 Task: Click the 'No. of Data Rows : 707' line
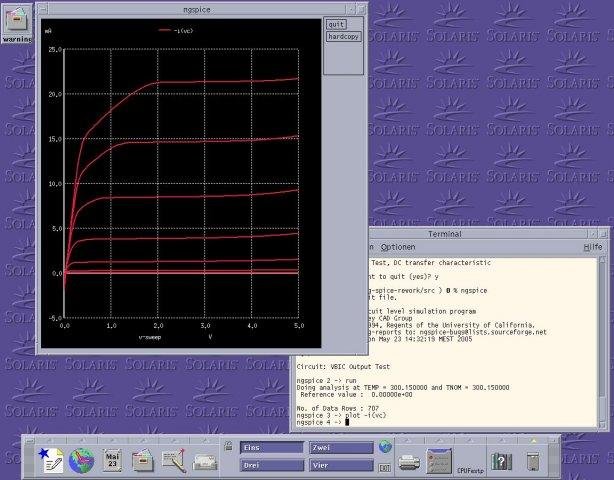point(338,408)
